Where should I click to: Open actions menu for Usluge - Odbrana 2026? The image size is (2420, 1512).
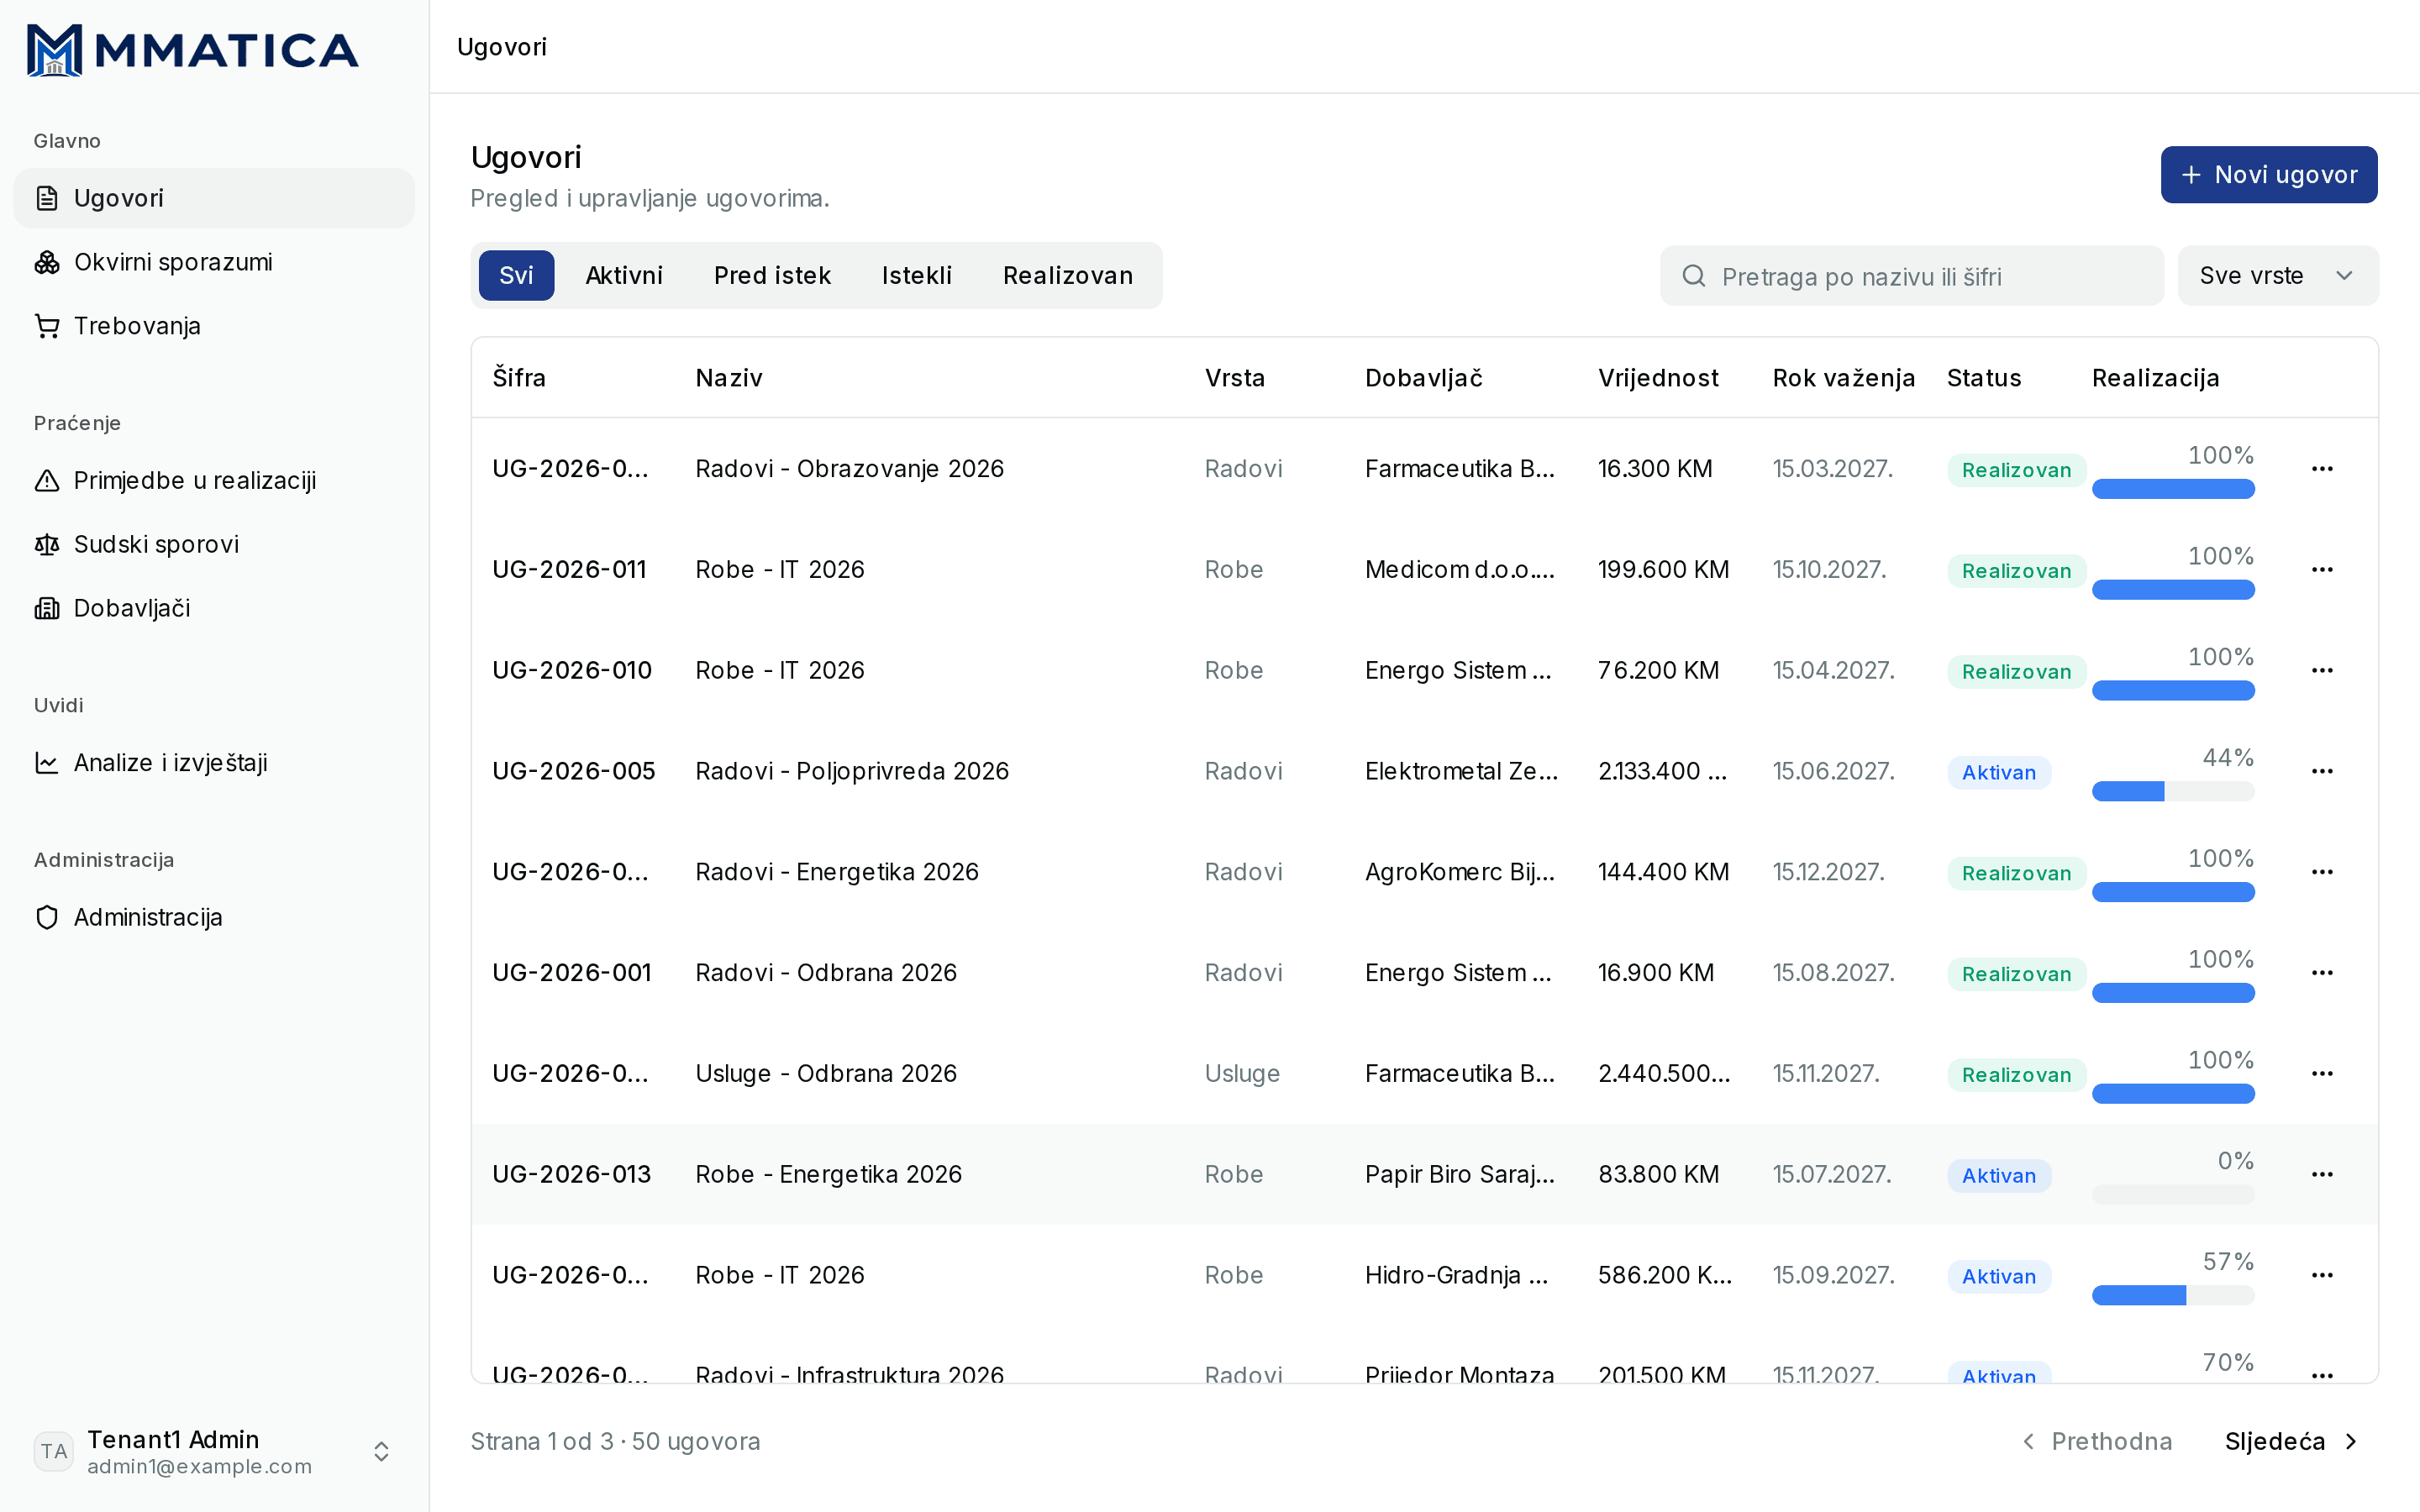click(x=2322, y=1074)
